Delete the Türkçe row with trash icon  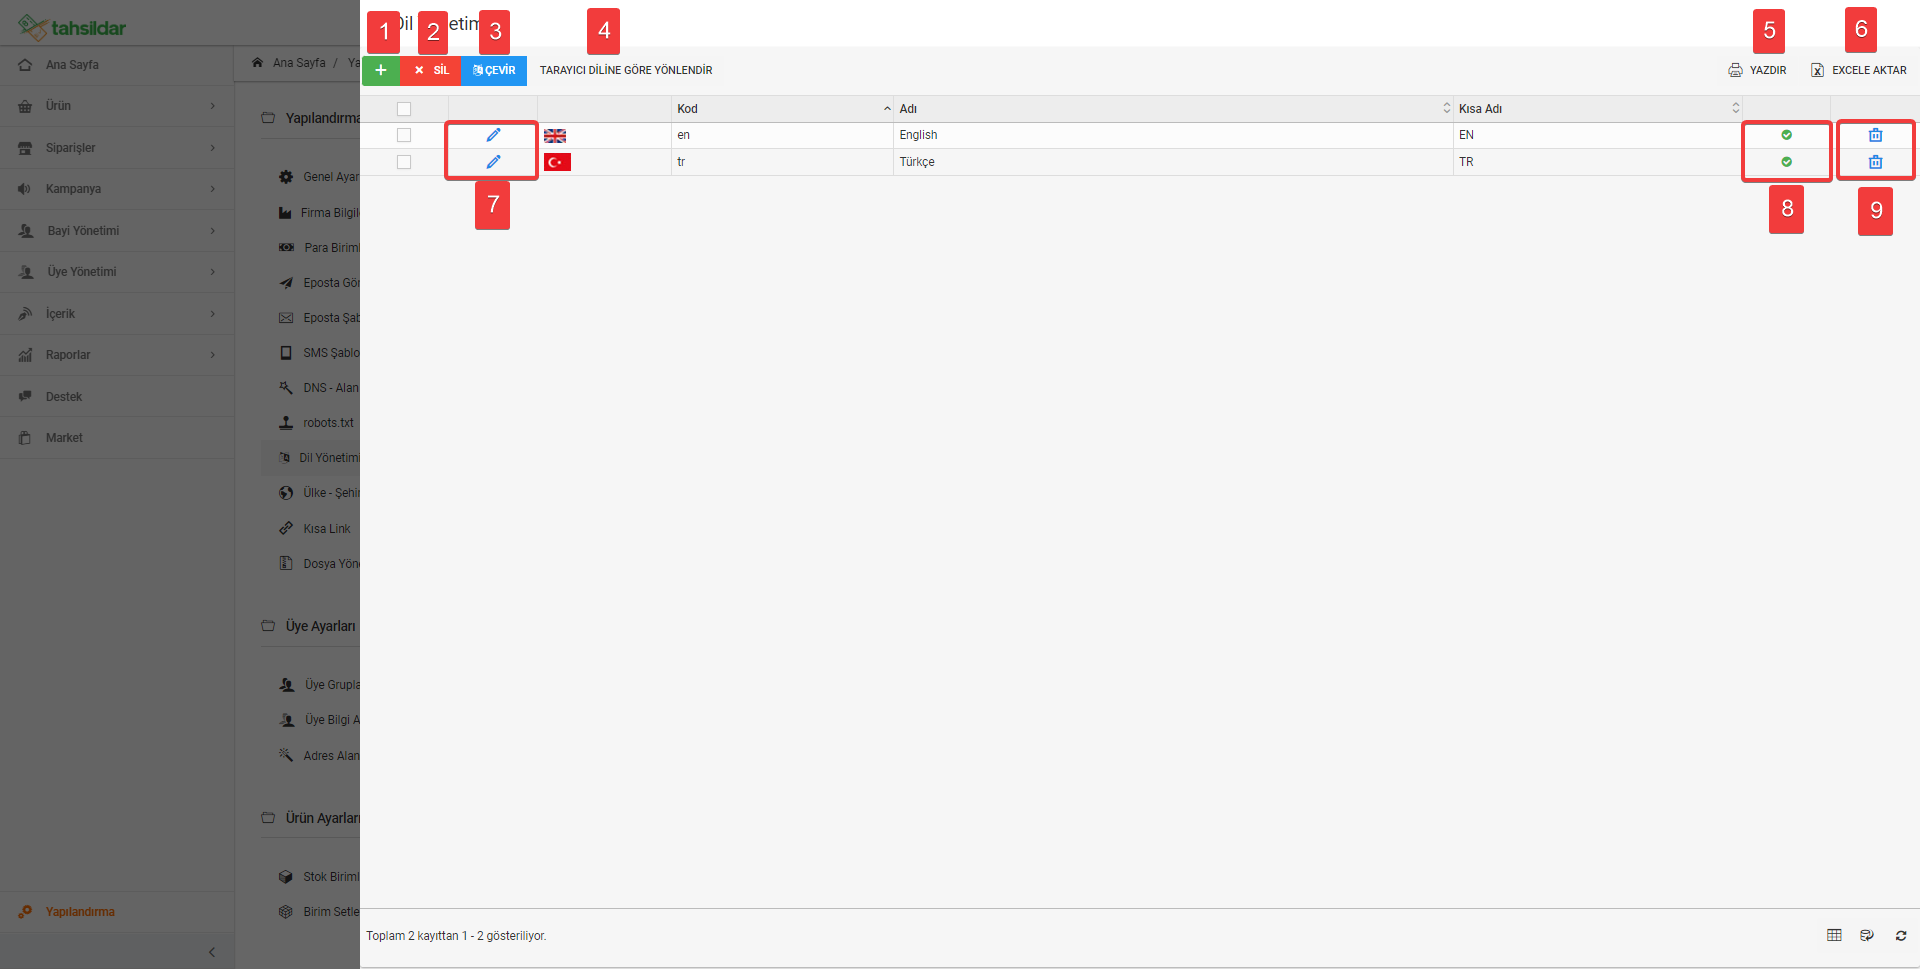pyautogui.click(x=1875, y=162)
